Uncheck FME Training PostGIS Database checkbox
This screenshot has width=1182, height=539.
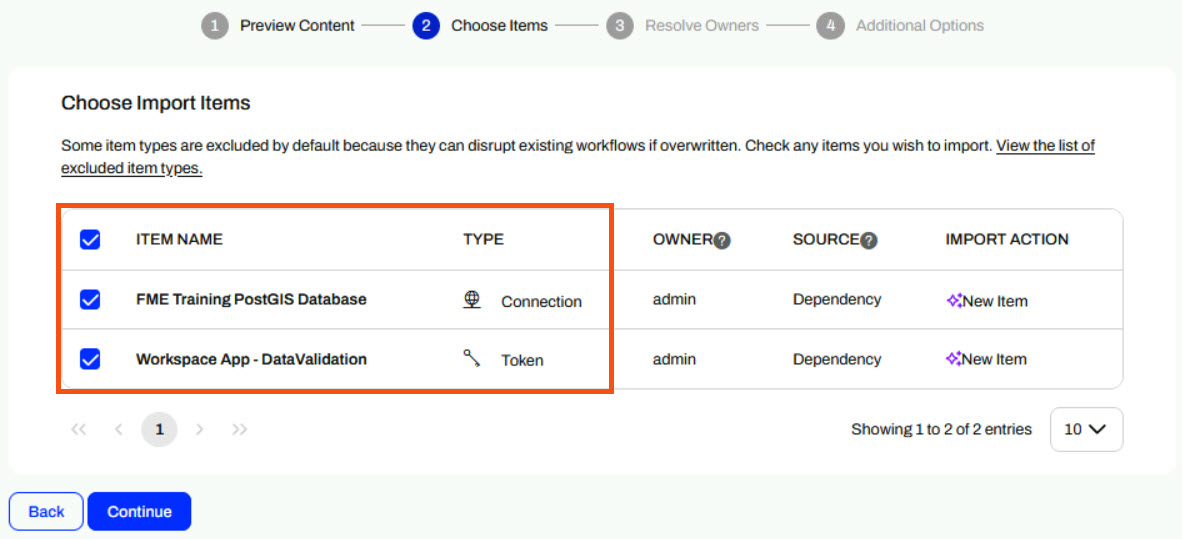point(90,299)
